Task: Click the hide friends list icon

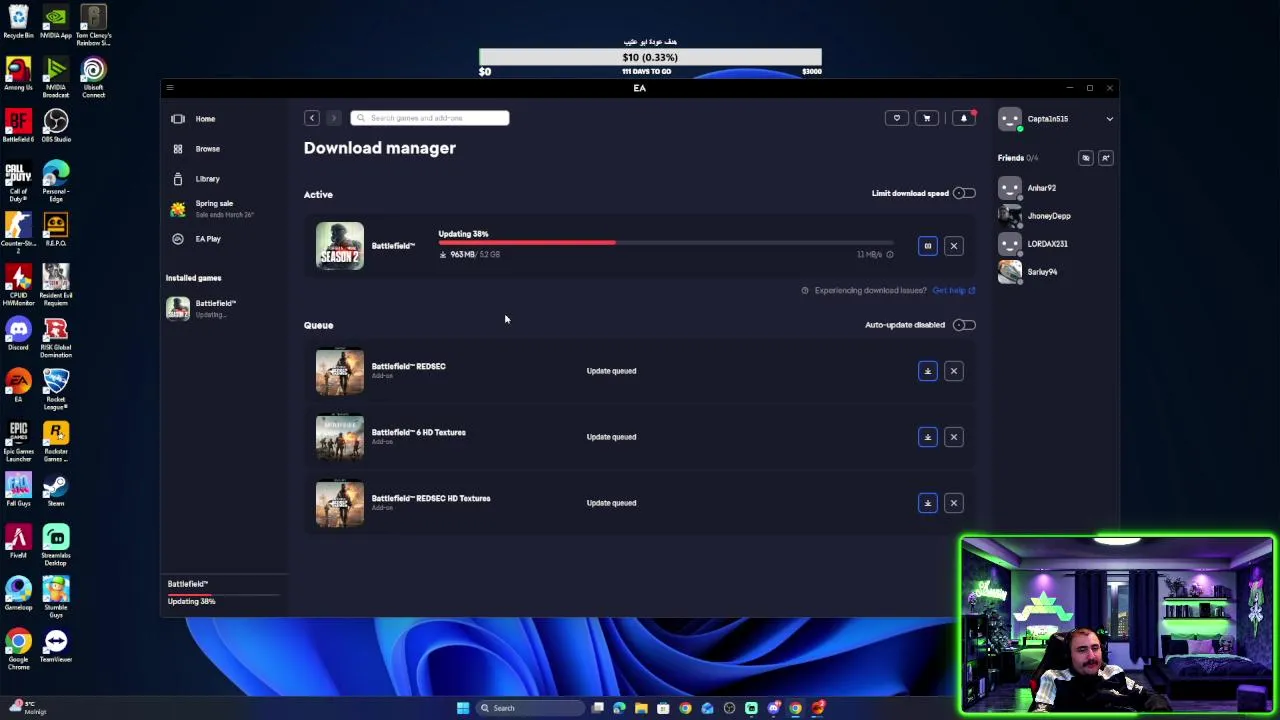Action: coord(1085,158)
